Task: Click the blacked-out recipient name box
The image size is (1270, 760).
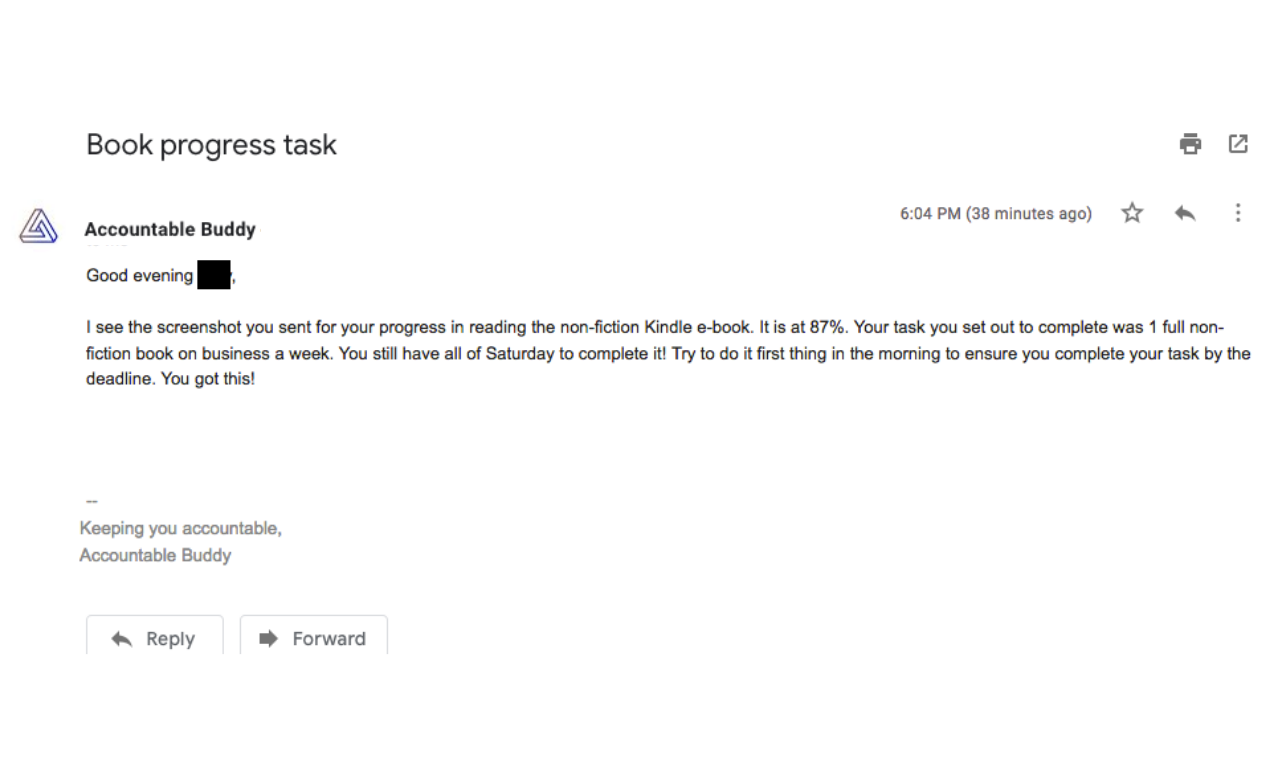Action: coord(214,275)
